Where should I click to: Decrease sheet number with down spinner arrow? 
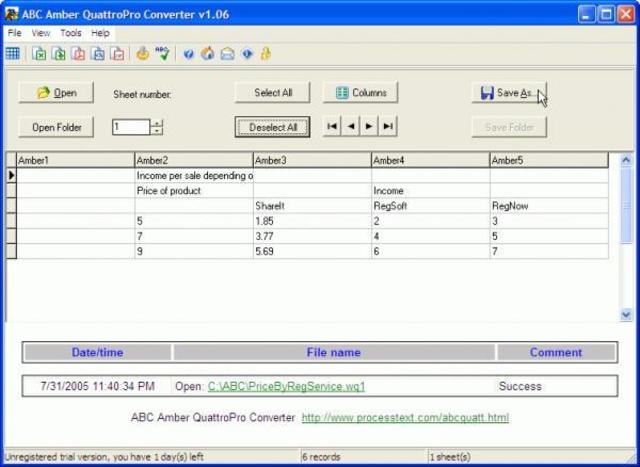pos(157,131)
